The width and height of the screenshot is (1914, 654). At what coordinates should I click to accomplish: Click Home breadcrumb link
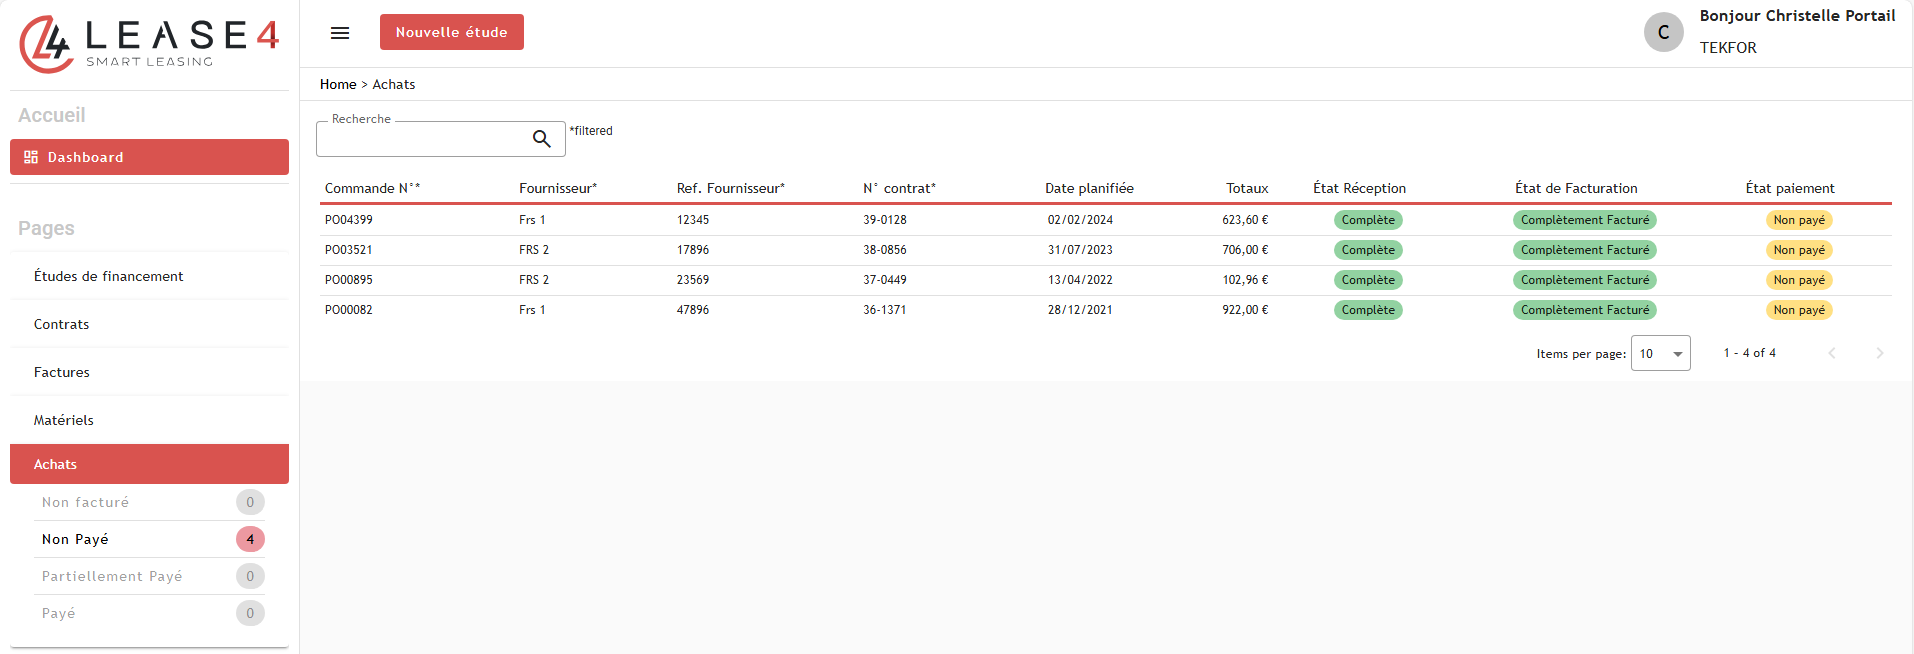(337, 85)
